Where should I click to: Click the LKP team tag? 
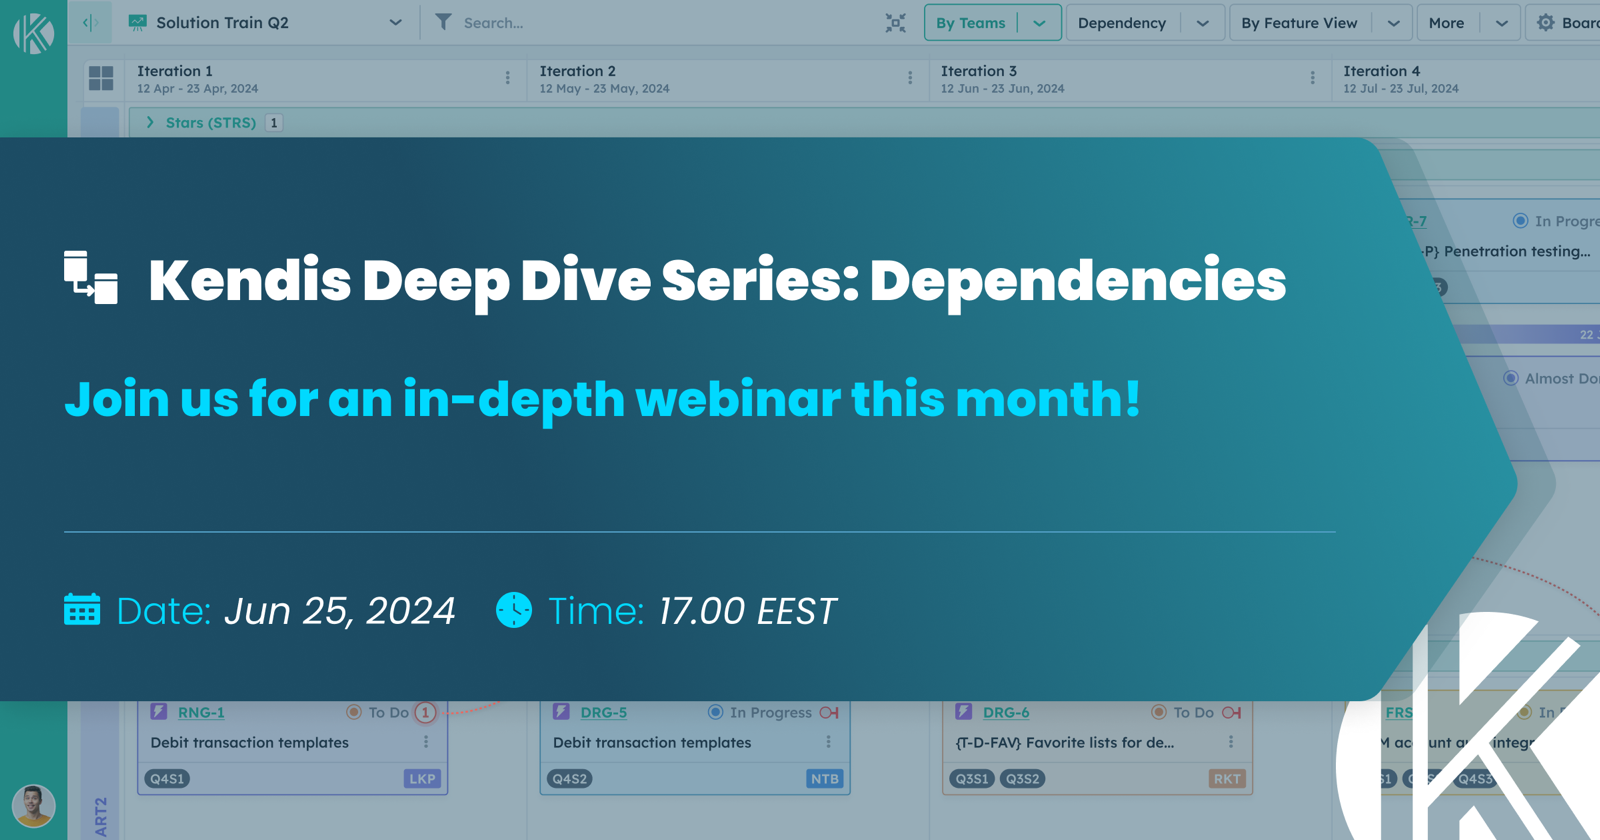pyautogui.click(x=422, y=779)
